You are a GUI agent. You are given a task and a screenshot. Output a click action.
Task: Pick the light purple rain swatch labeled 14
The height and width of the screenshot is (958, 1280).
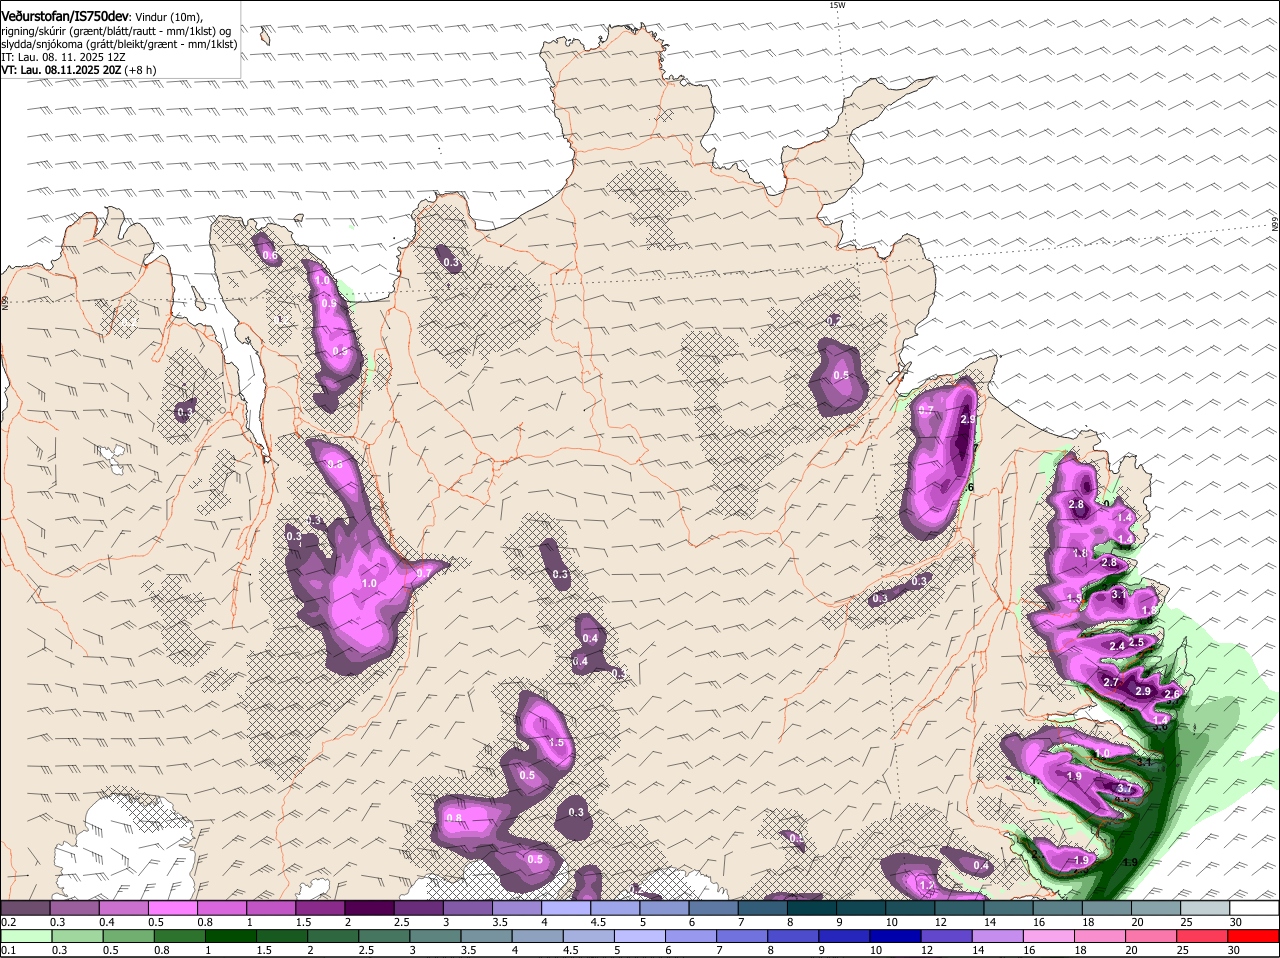[x=997, y=936]
